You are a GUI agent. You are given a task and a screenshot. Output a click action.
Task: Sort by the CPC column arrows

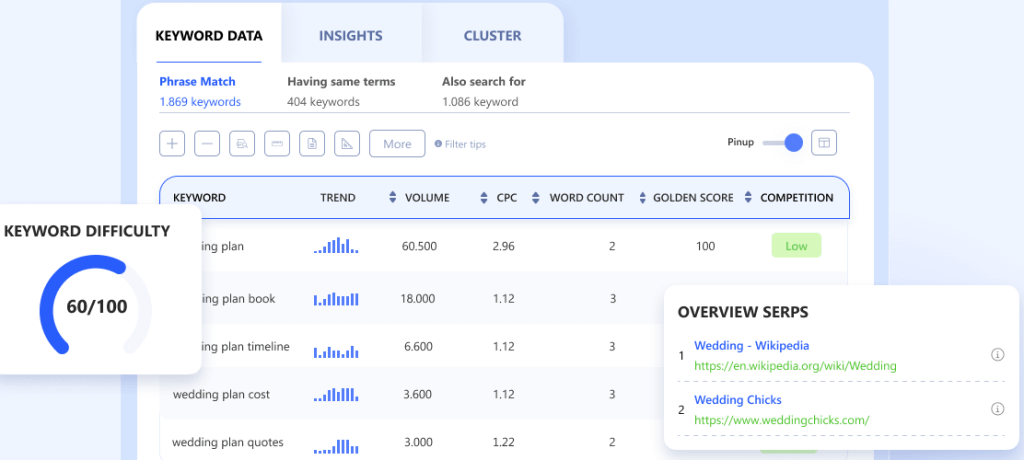[484, 197]
